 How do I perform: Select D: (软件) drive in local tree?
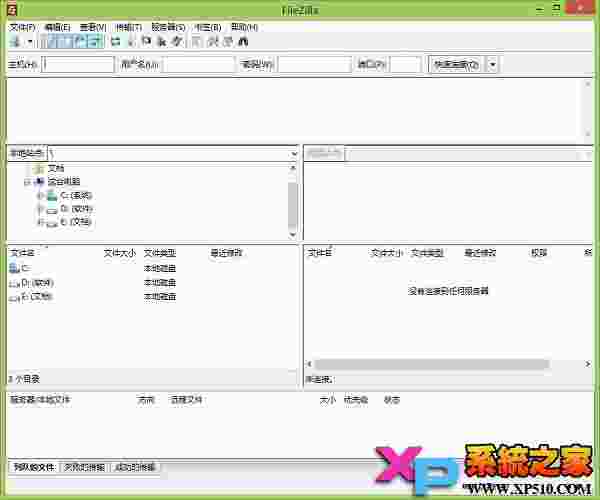click(76, 209)
